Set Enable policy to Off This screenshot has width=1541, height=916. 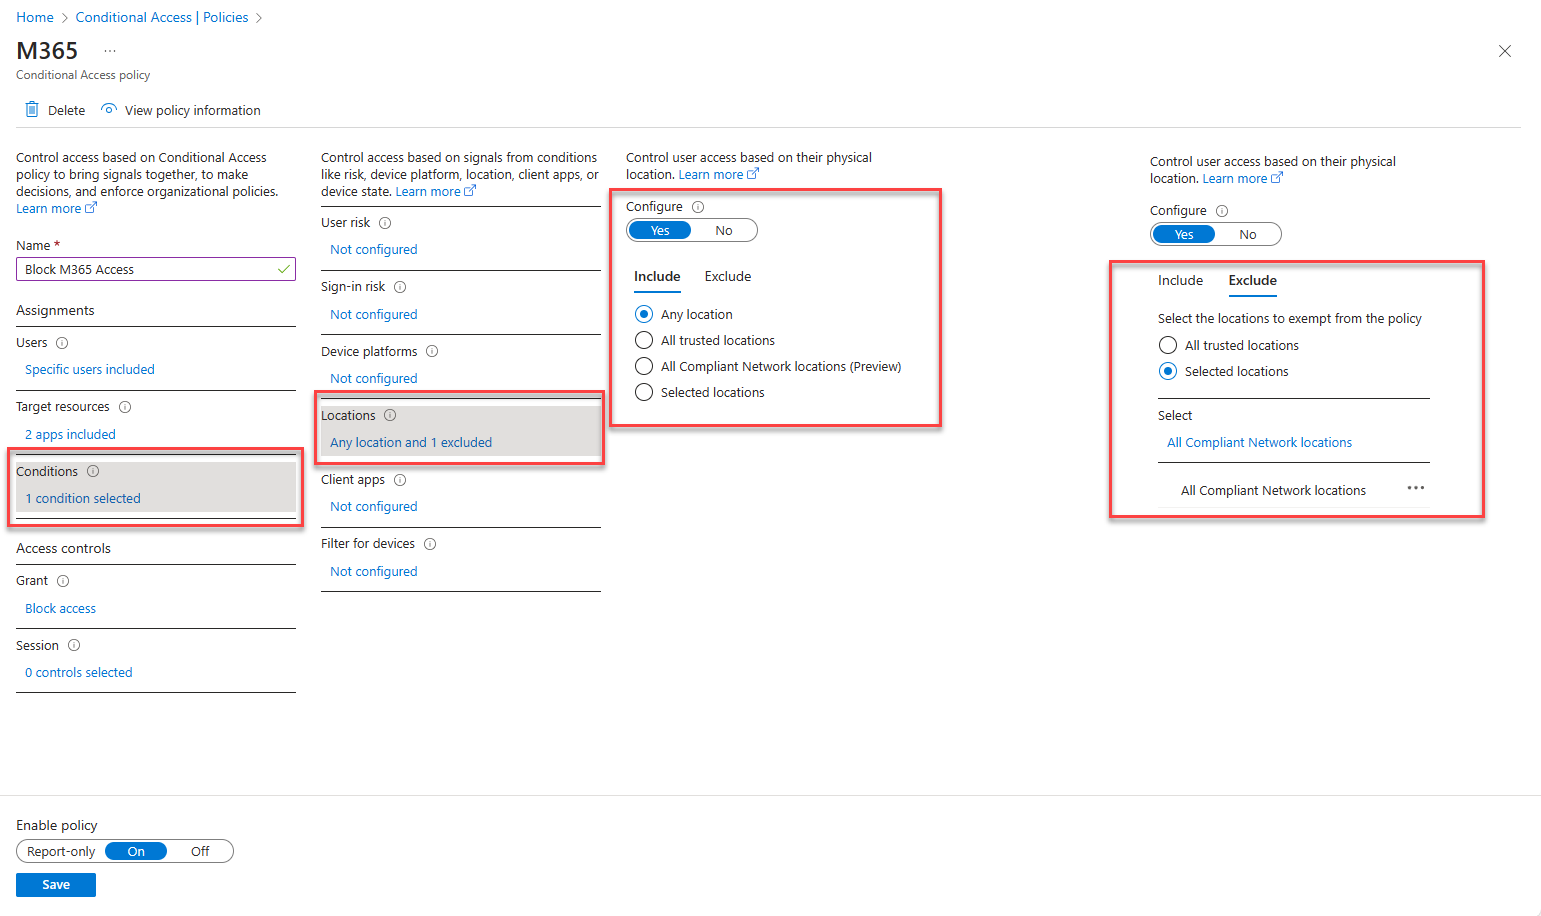coord(200,852)
